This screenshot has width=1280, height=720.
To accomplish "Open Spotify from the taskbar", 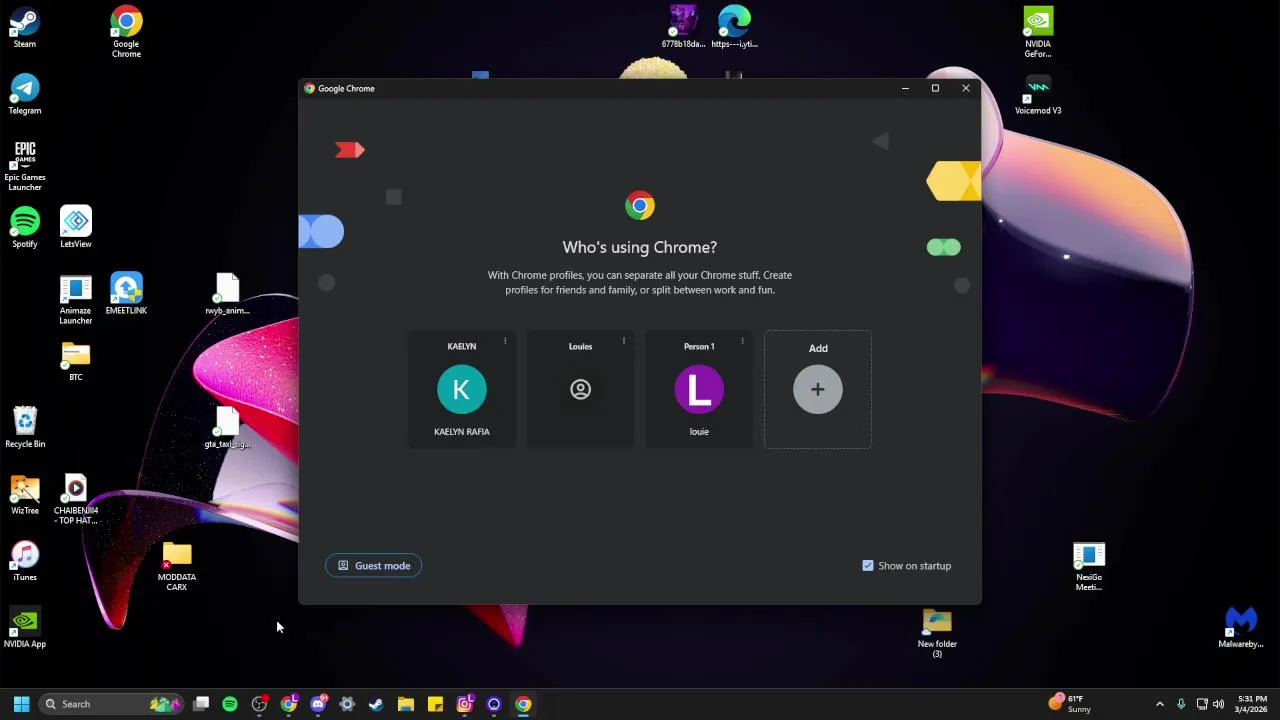I will click(x=230, y=704).
